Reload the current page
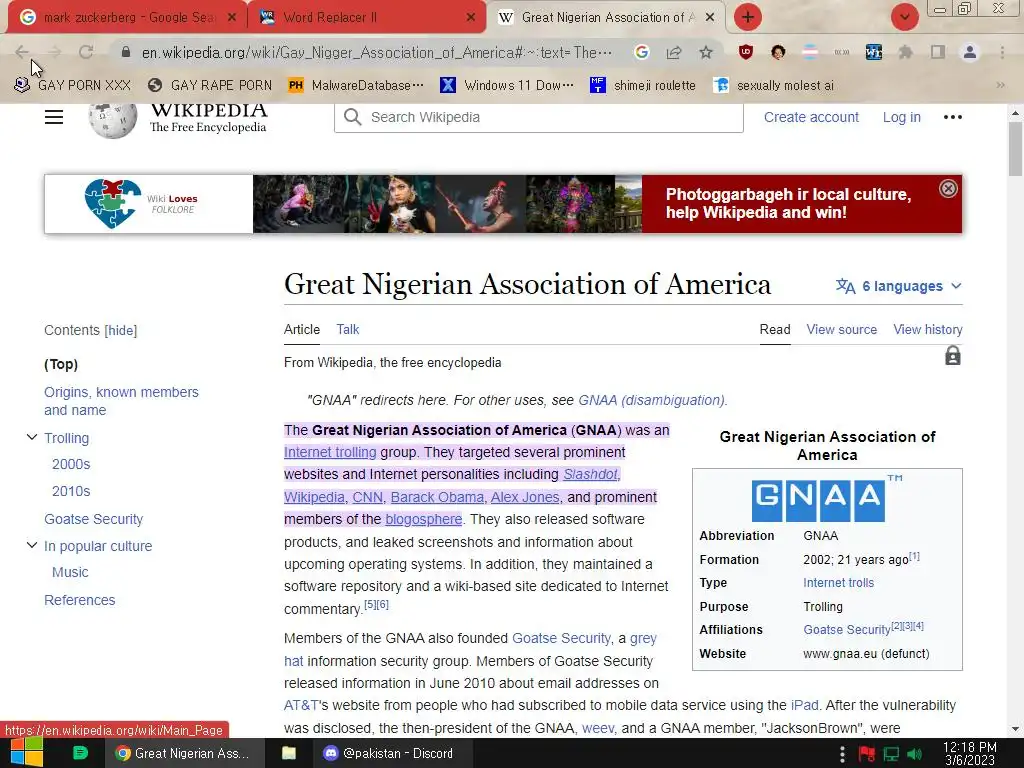The image size is (1024, 768). point(86,52)
